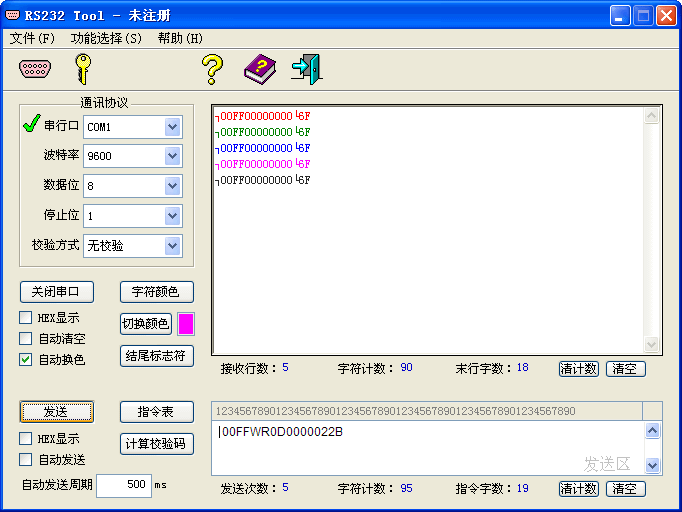The width and height of the screenshot is (682, 512).
Task: Click the yellow key registration icon
Action: click(x=83, y=69)
